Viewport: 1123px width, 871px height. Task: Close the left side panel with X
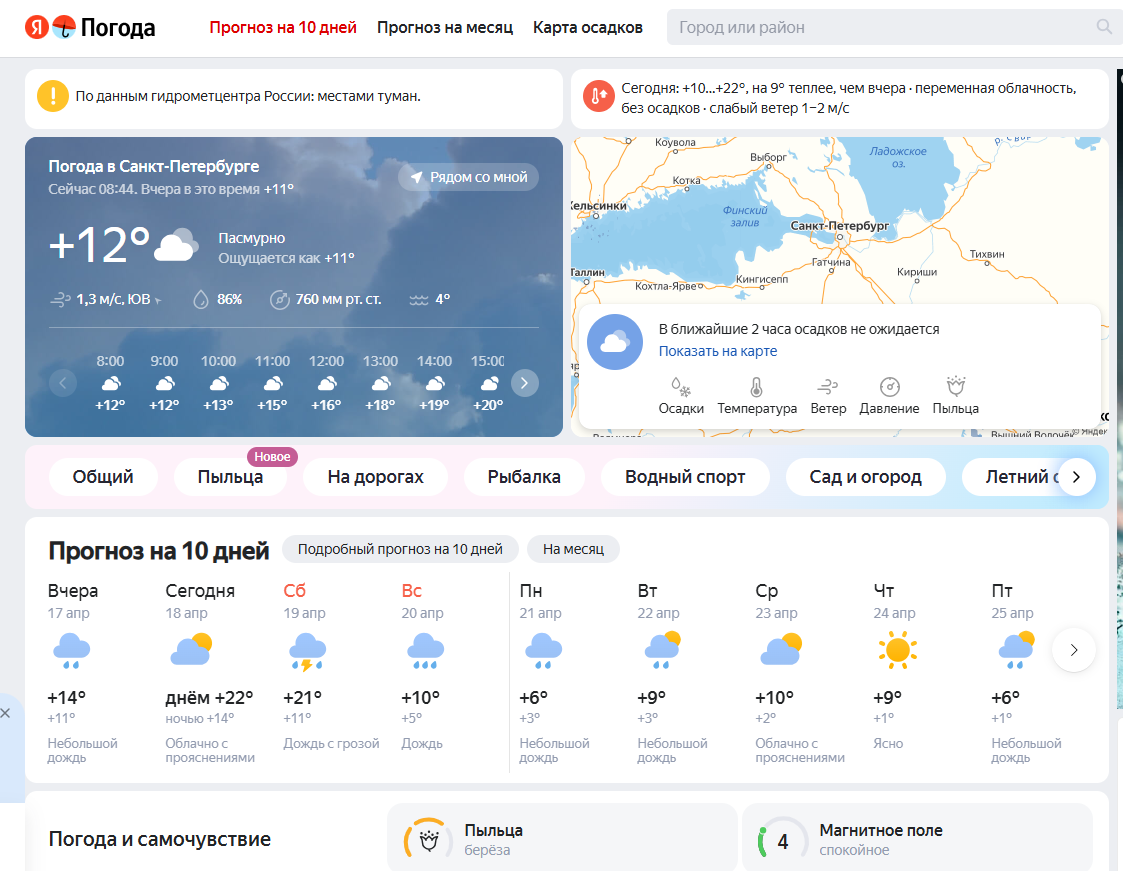tap(6, 713)
